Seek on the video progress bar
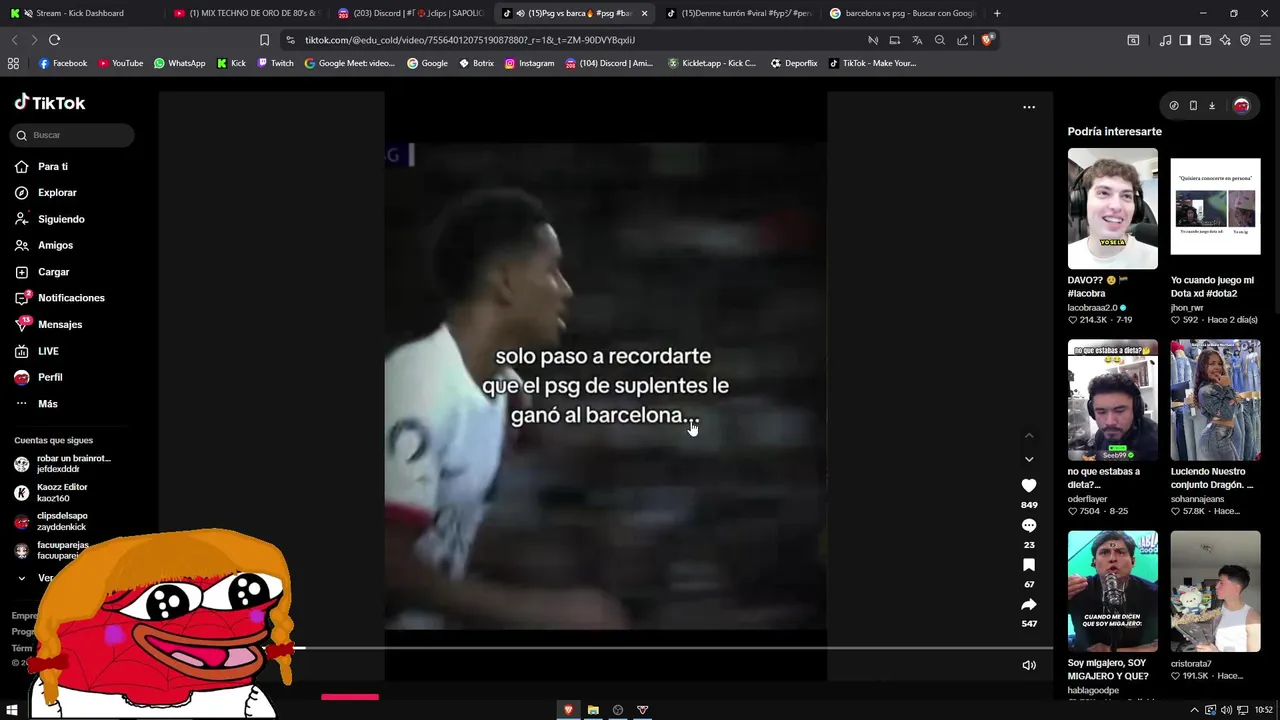The image size is (1280, 720). [x=605, y=648]
